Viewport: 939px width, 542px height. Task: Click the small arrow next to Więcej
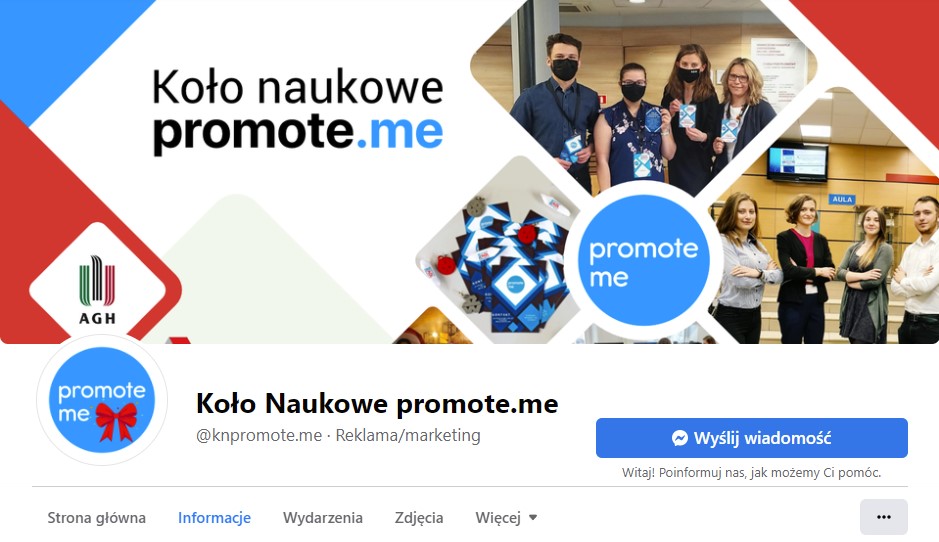(x=532, y=517)
